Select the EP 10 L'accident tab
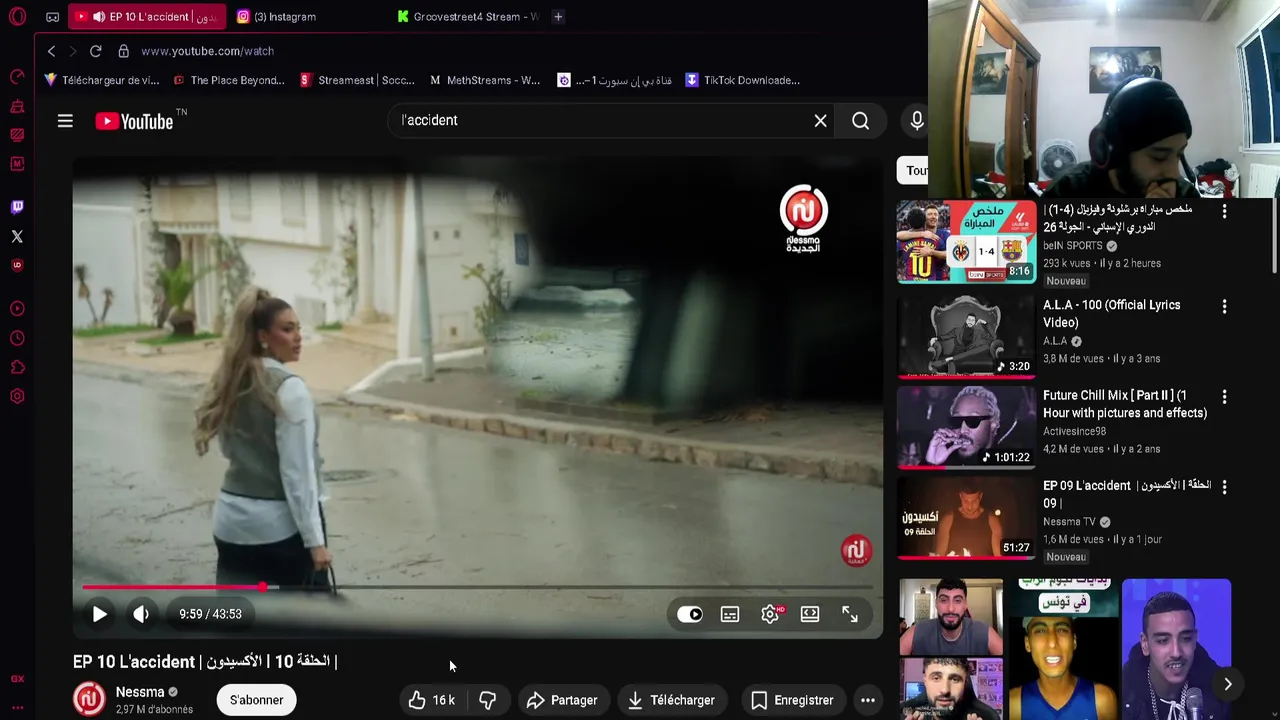Image resolution: width=1280 pixels, height=720 pixels. [148, 17]
